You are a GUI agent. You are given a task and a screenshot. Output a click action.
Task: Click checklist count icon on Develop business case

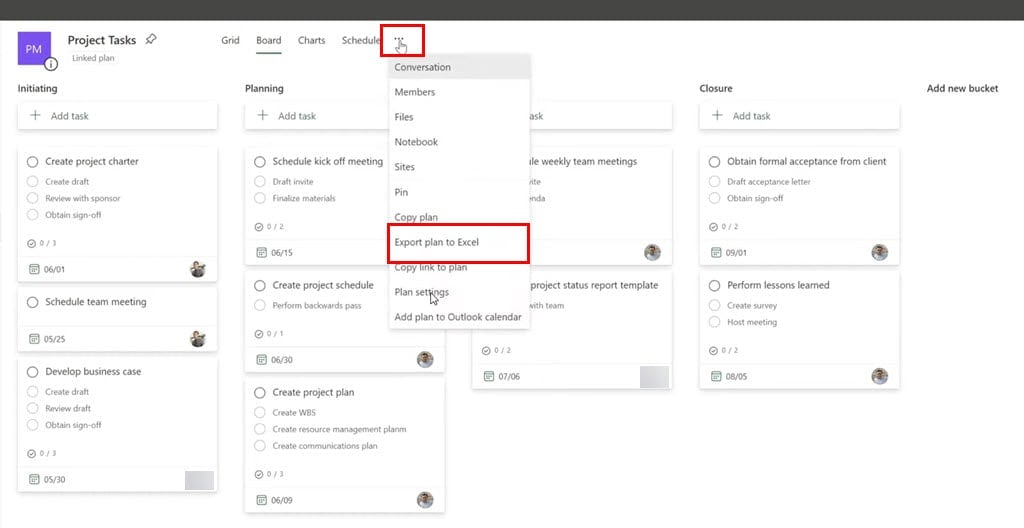[x=31, y=454]
